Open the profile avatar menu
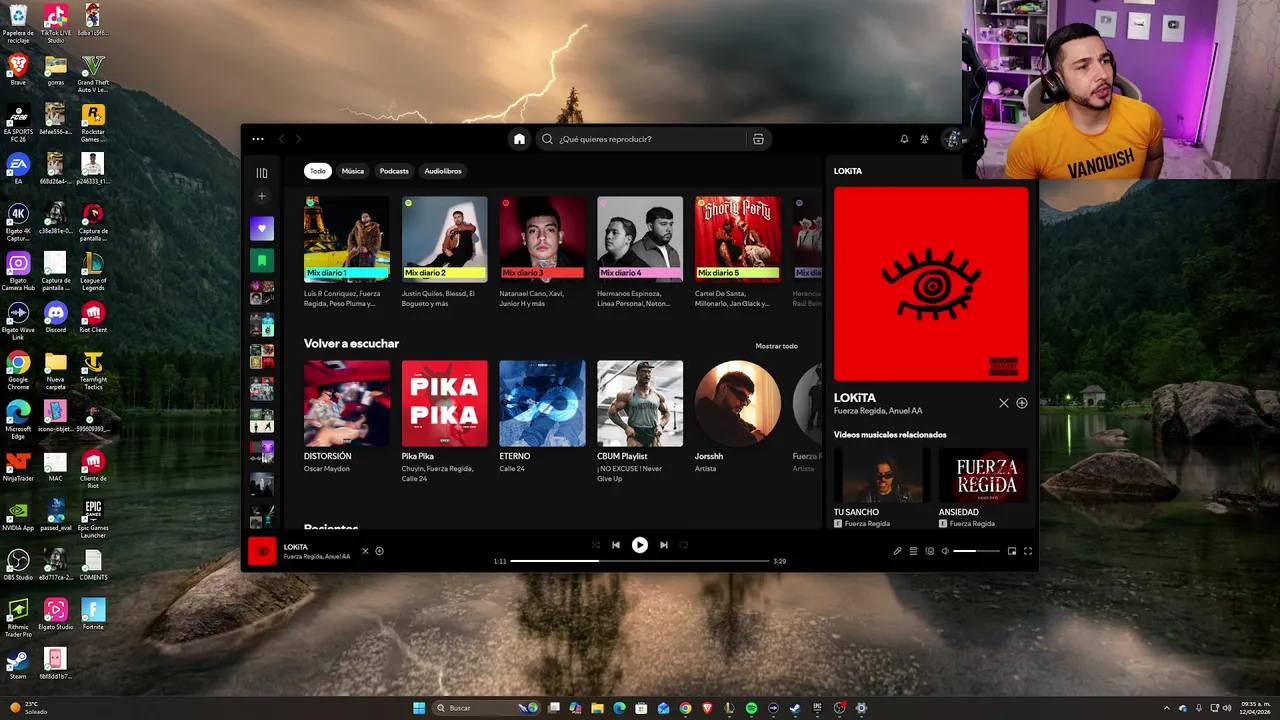This screenshot has width=1280, height=720. click(x=953, y=139)
